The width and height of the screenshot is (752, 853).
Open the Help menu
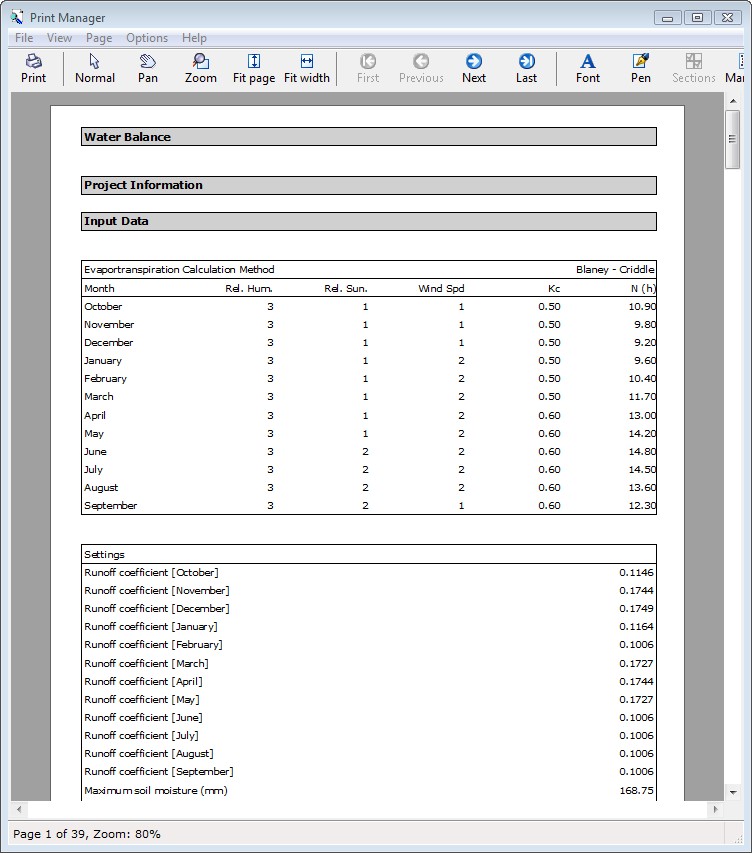(194, 38)
